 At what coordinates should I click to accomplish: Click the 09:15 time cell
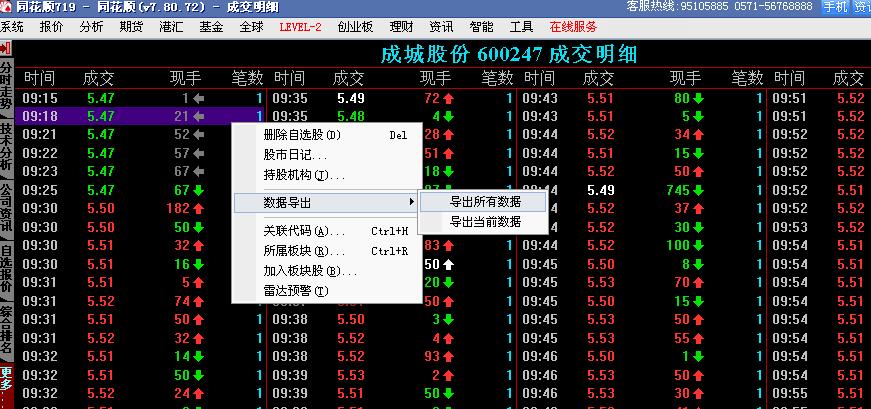tap(39, 98)
